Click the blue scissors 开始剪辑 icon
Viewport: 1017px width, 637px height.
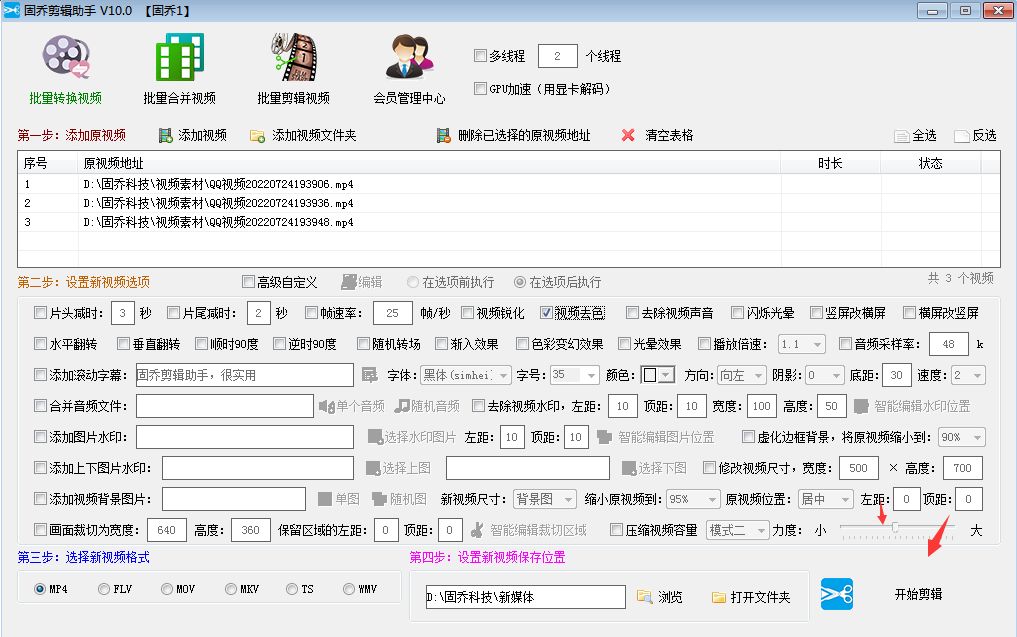837,594
